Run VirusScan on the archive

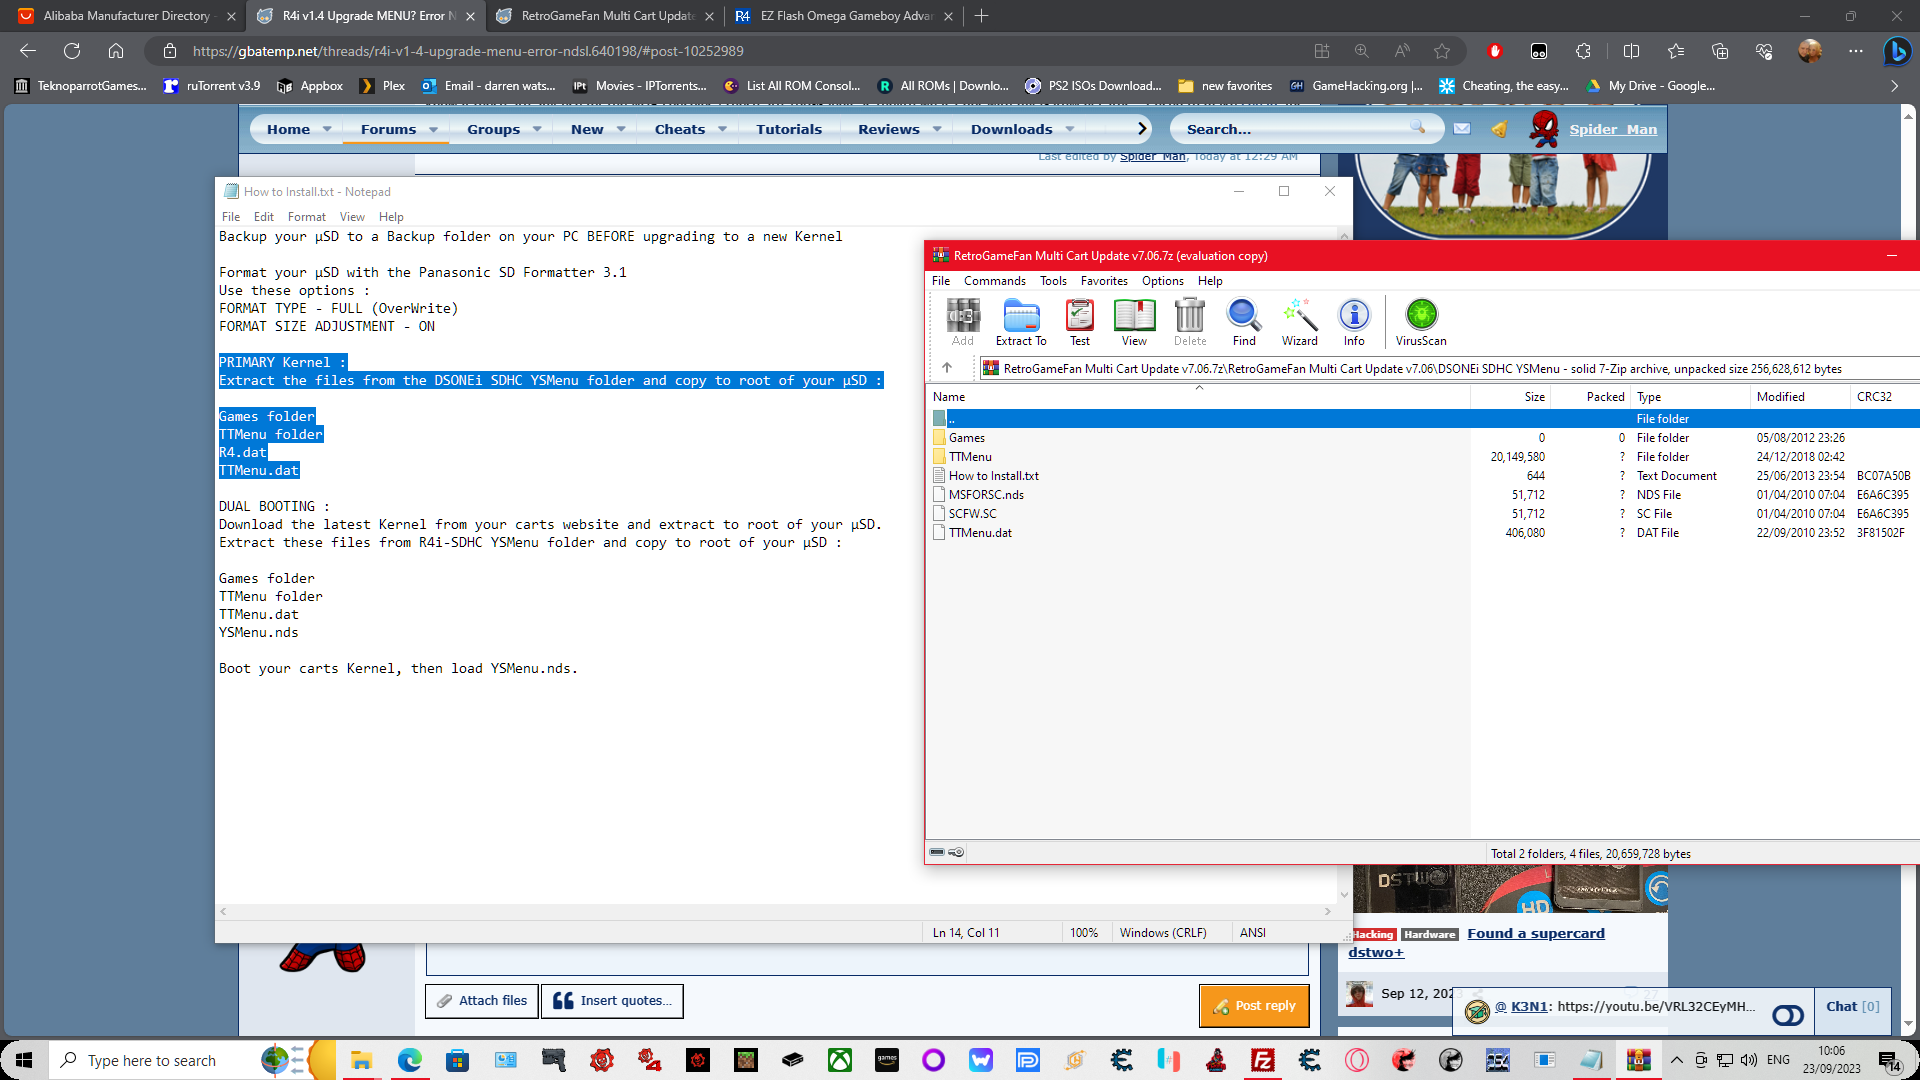1421,322
